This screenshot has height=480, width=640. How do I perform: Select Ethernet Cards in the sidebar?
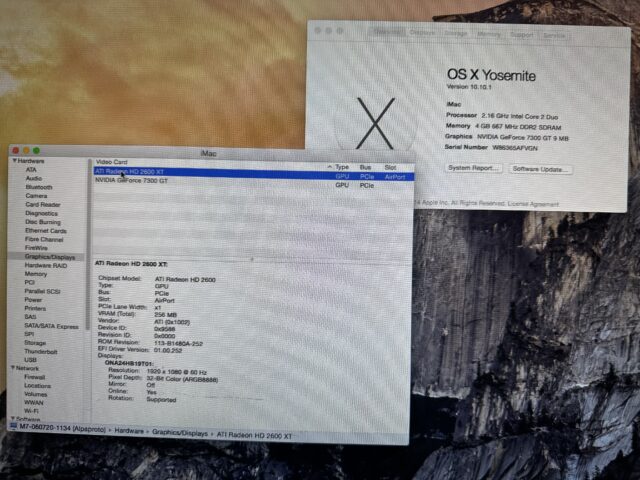[46, 231]
